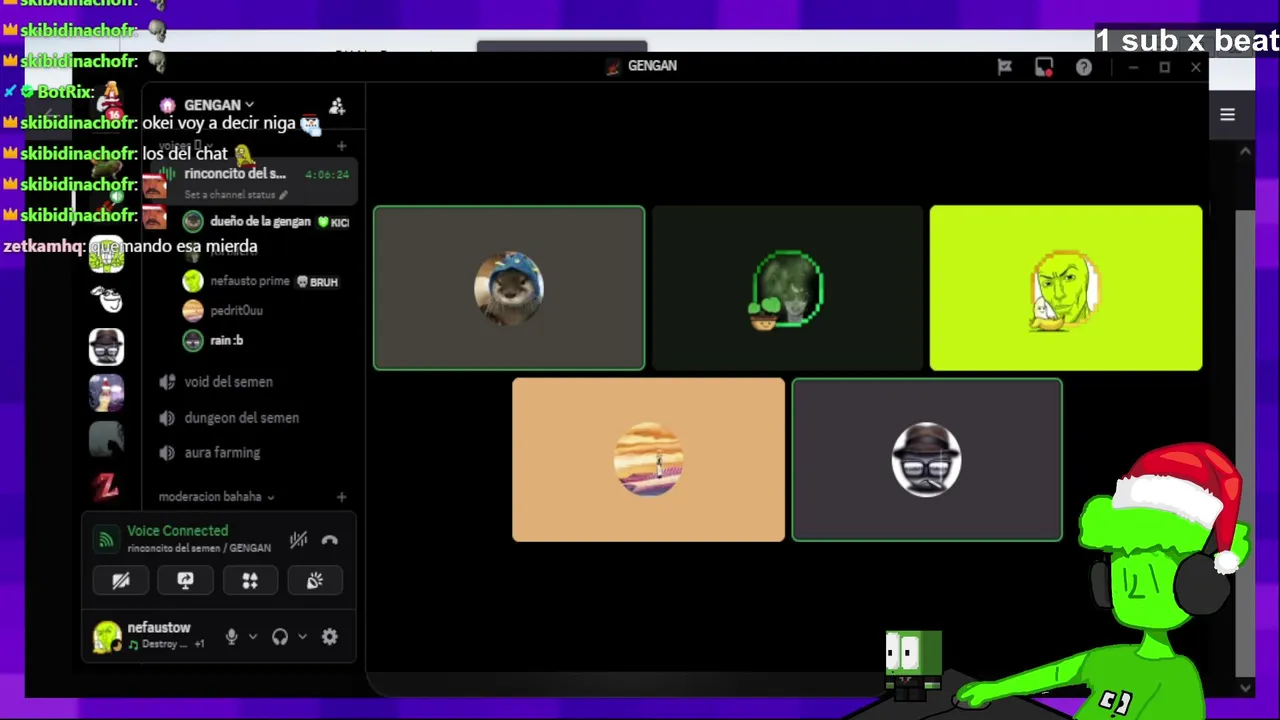The width and height of the screenshot is (1280, 720).
Task: Add a channel to the voices category
Action: point(341,147)
